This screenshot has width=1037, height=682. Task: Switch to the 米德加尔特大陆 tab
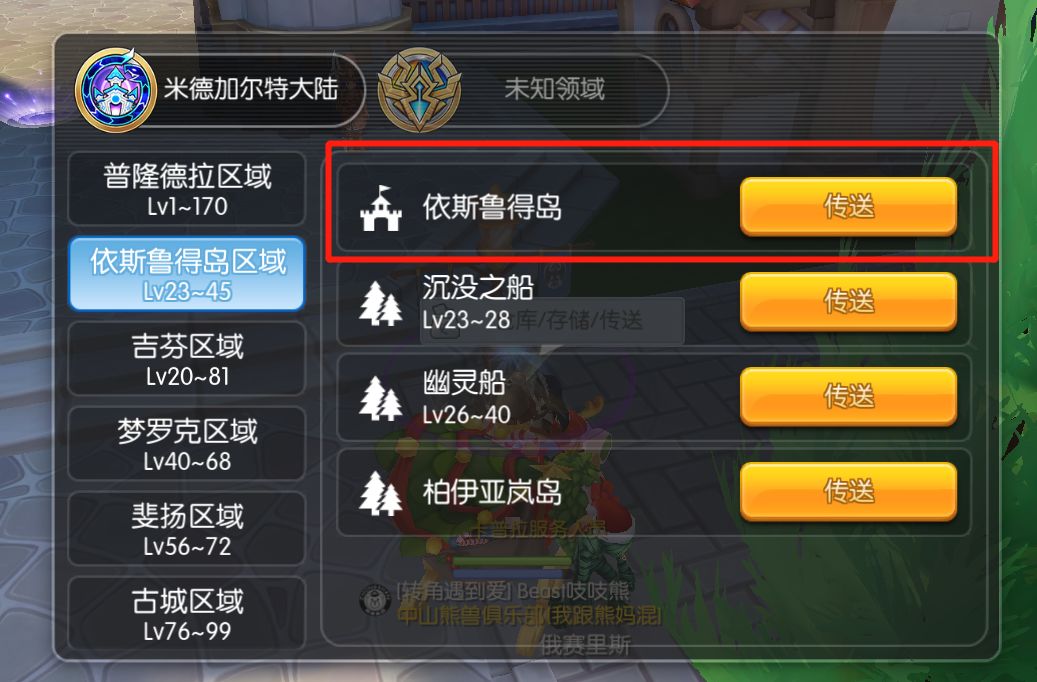click(x=219, y=90)
